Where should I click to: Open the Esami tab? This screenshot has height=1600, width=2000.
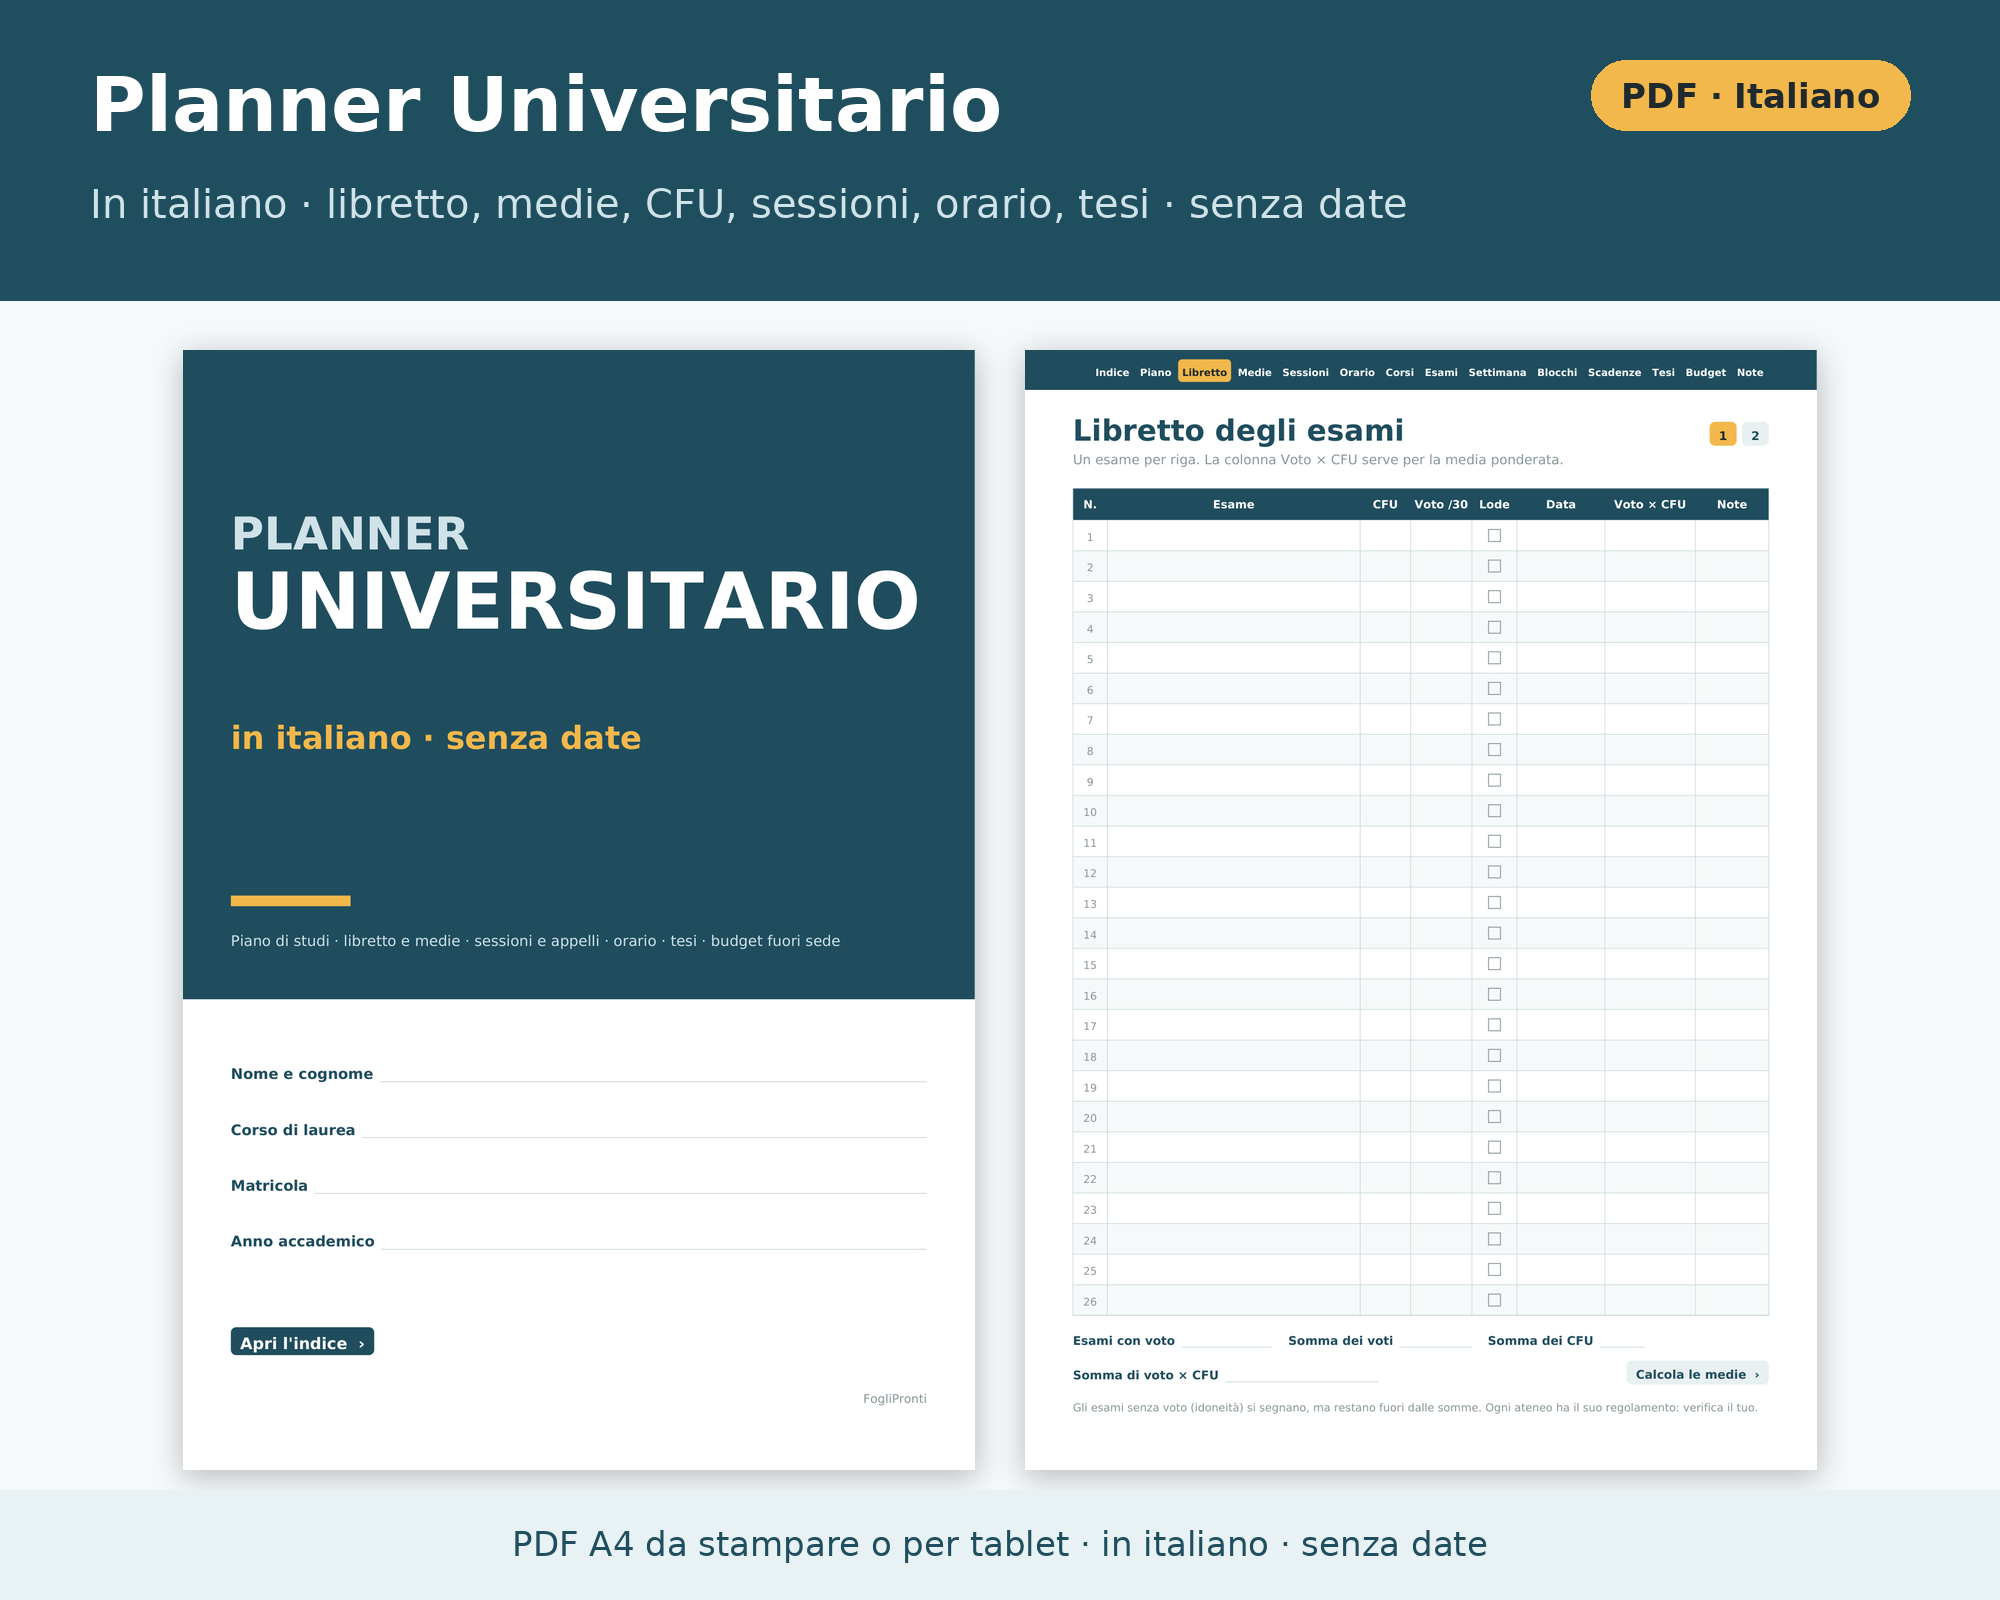coord(1441,372)
